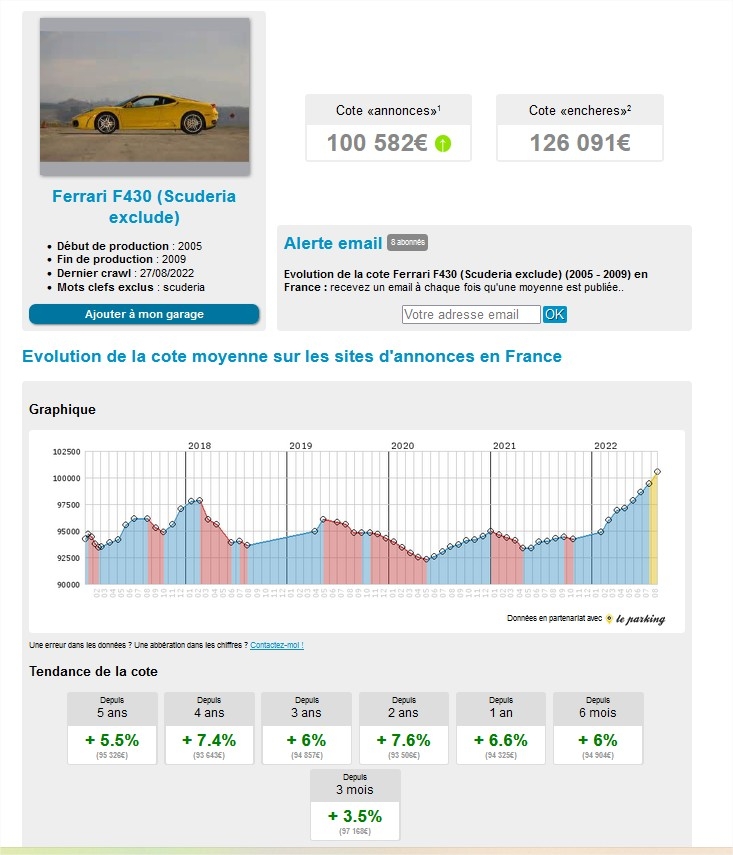Select the Depuis 3 ans trend box
Image resolution: width=733 pixels, height=855 pixels.
307,728
